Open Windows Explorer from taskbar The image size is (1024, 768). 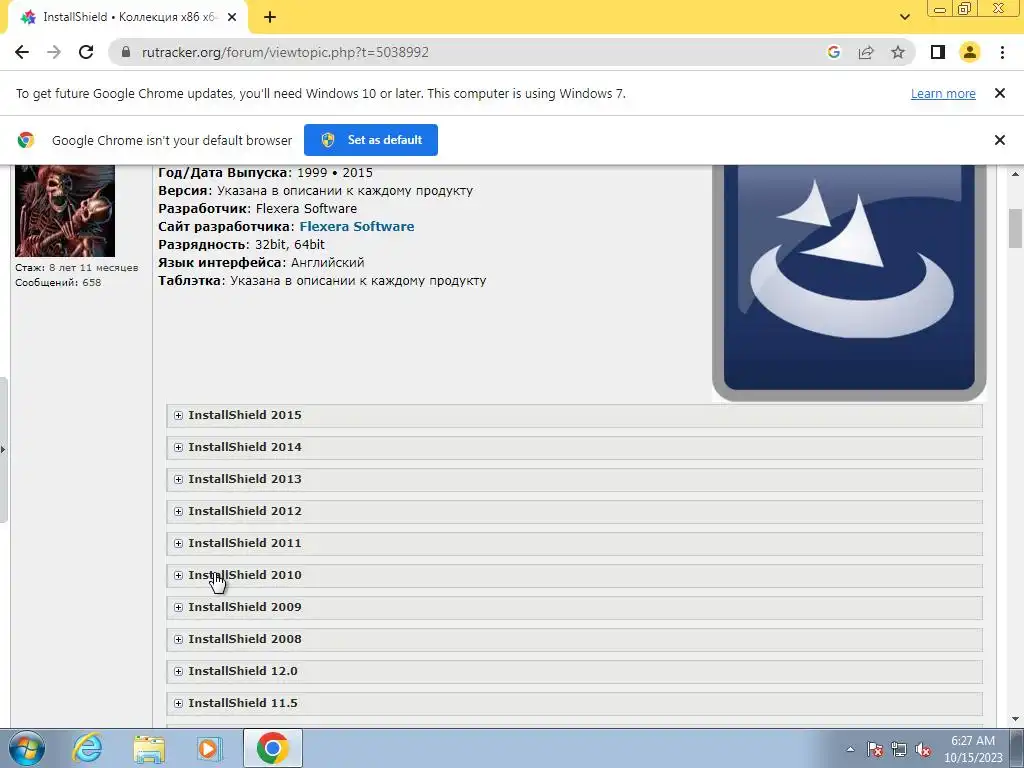click(149, 748)
